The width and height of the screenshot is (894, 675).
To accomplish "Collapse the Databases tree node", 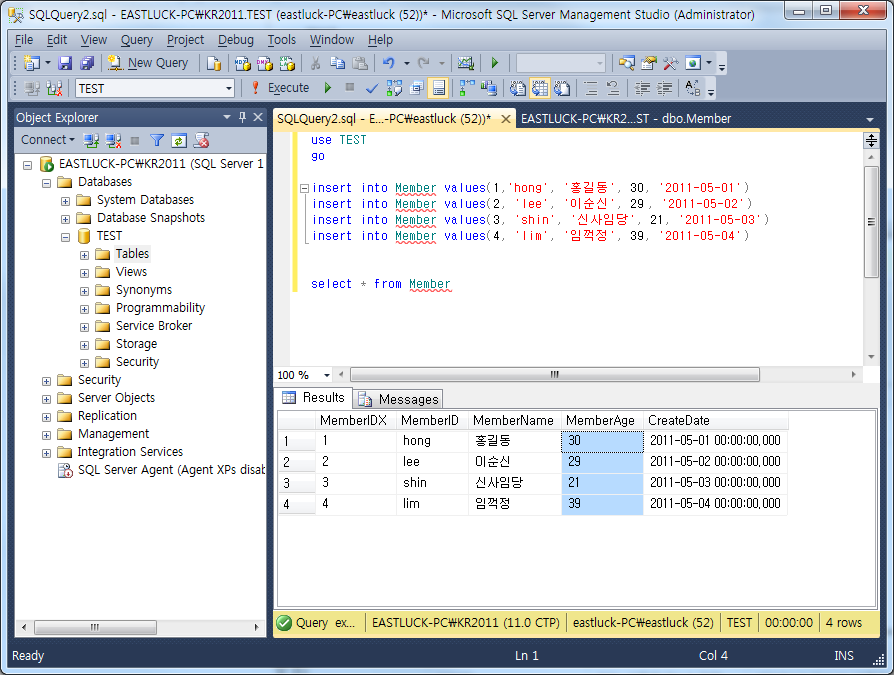I will tap(46, 183).
